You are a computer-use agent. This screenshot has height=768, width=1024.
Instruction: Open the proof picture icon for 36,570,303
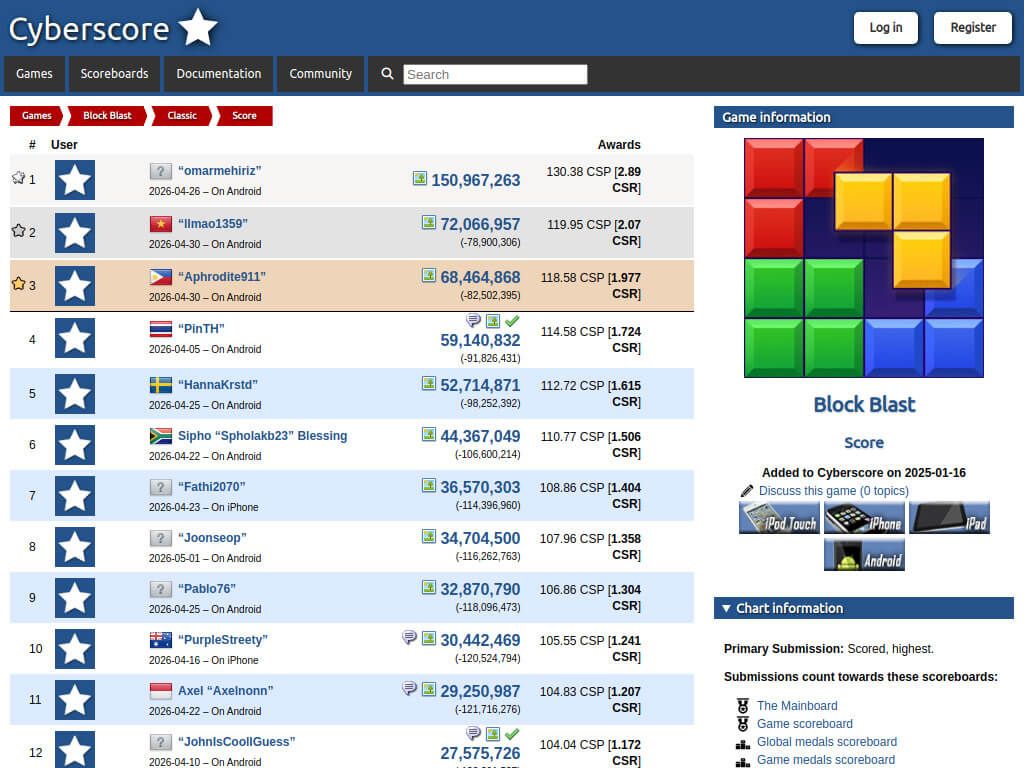[429, 485]
